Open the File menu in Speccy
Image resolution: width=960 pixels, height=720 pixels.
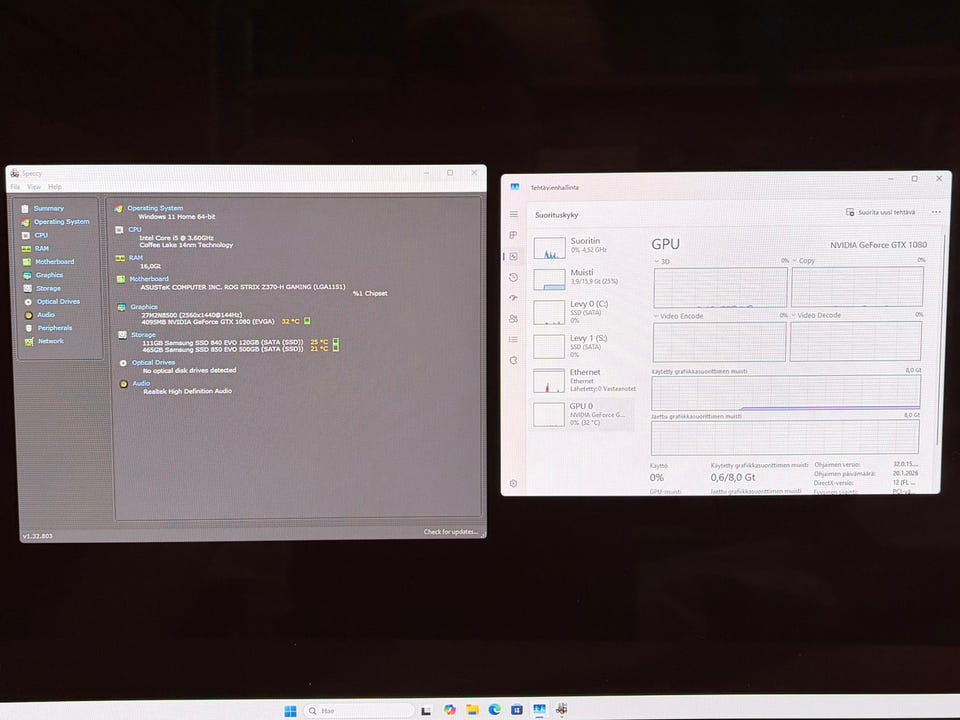pos(15,187)
